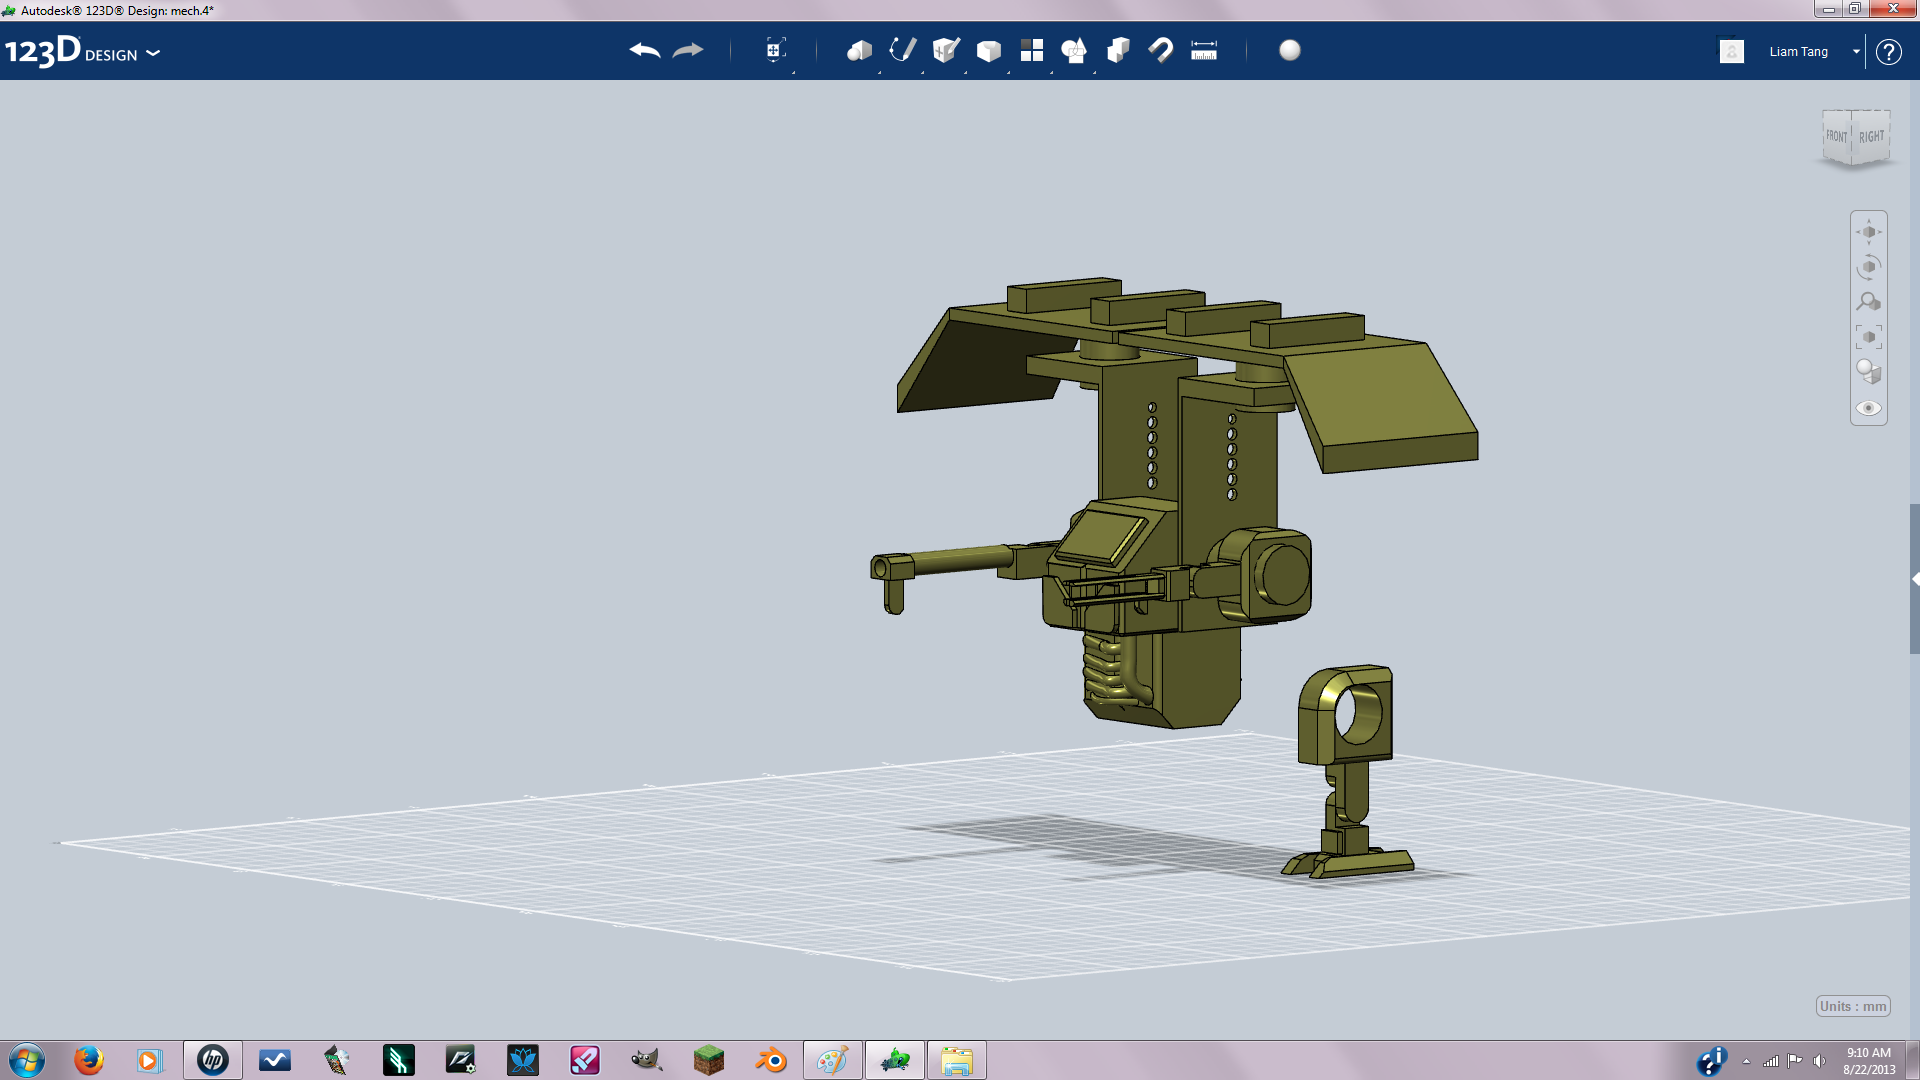Select the Sketch tool
This screenshot has height=1080, width=1920.
903,50
